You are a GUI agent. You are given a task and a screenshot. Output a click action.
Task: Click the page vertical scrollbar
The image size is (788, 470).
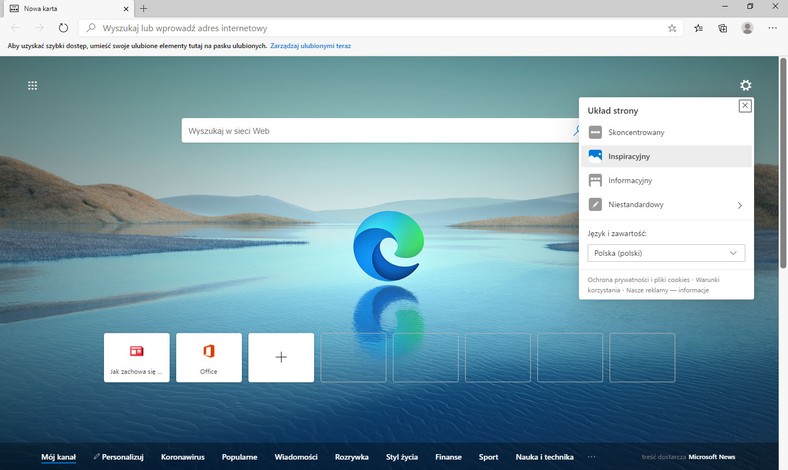[783, 163]
